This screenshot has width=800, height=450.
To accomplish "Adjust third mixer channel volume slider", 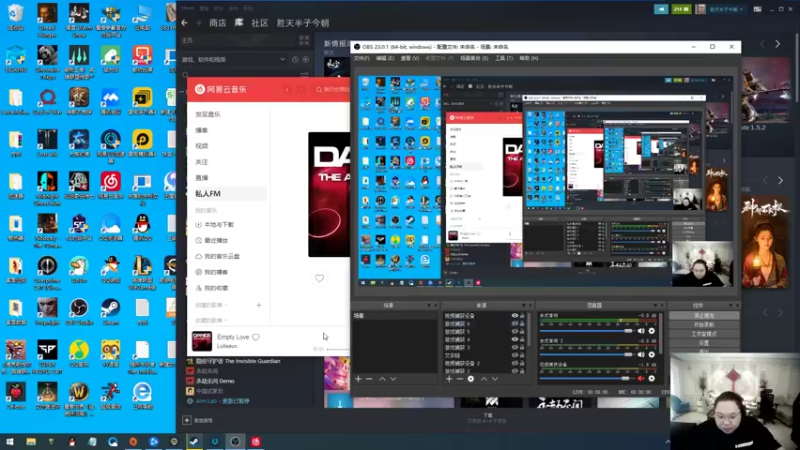I will pyautogui.click(x=587, y=379).
